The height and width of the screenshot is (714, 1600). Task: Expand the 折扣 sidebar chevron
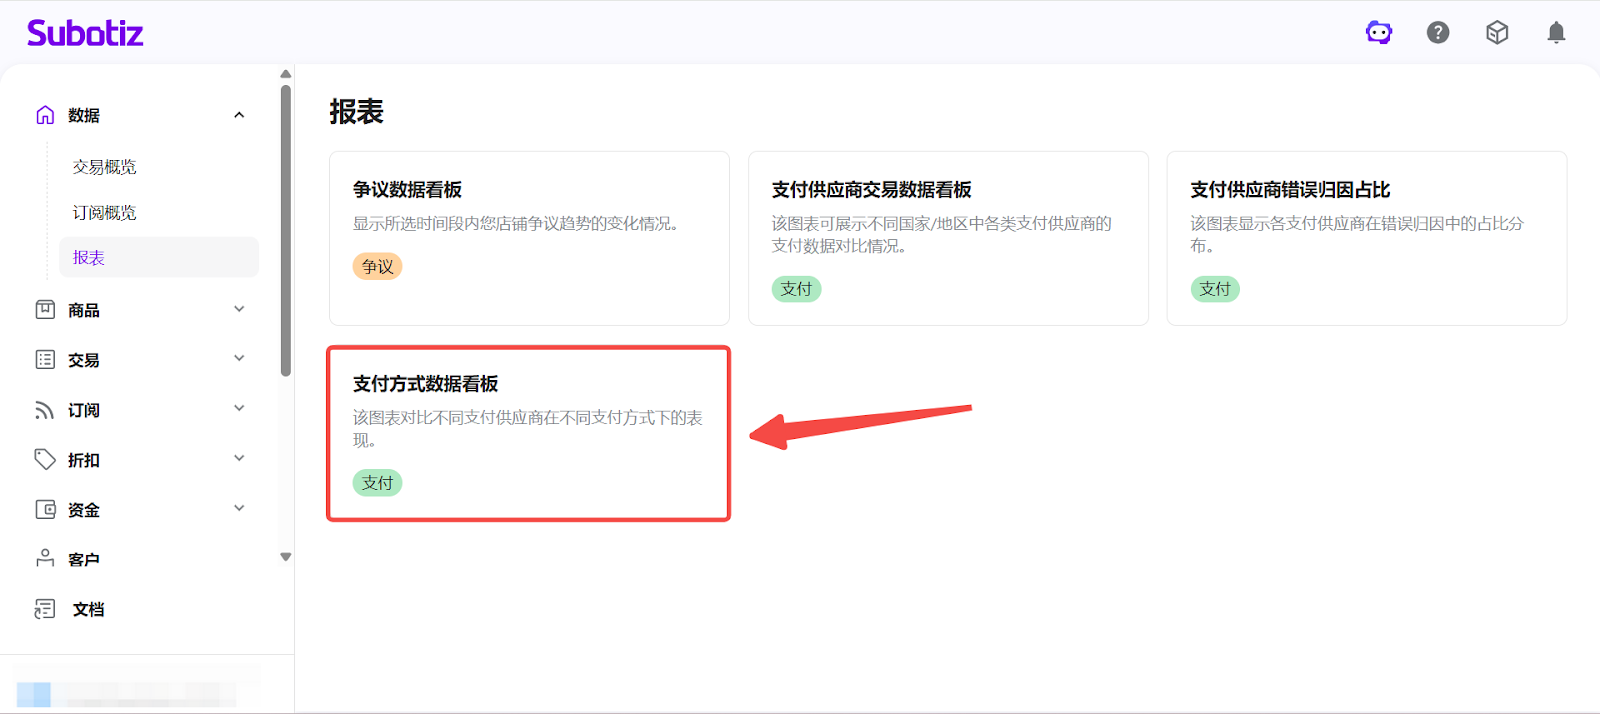239,459
